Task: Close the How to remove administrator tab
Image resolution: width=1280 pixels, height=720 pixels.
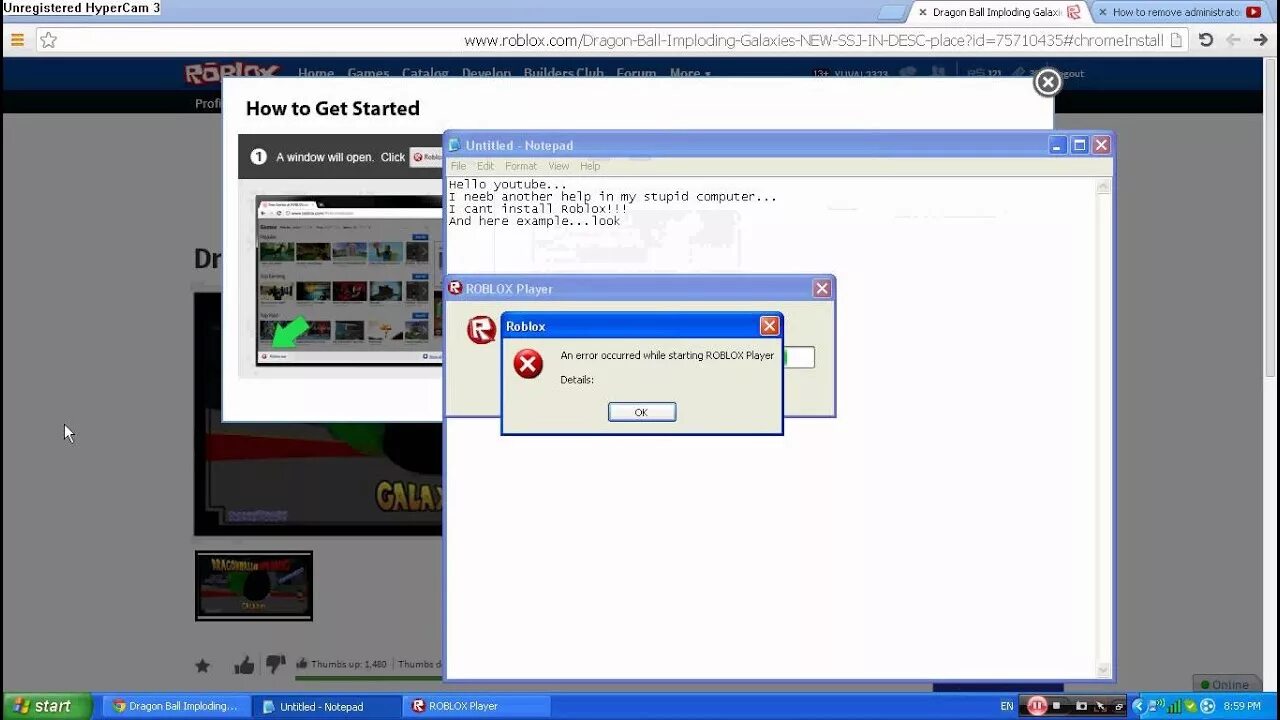Action: [1102, 12]
